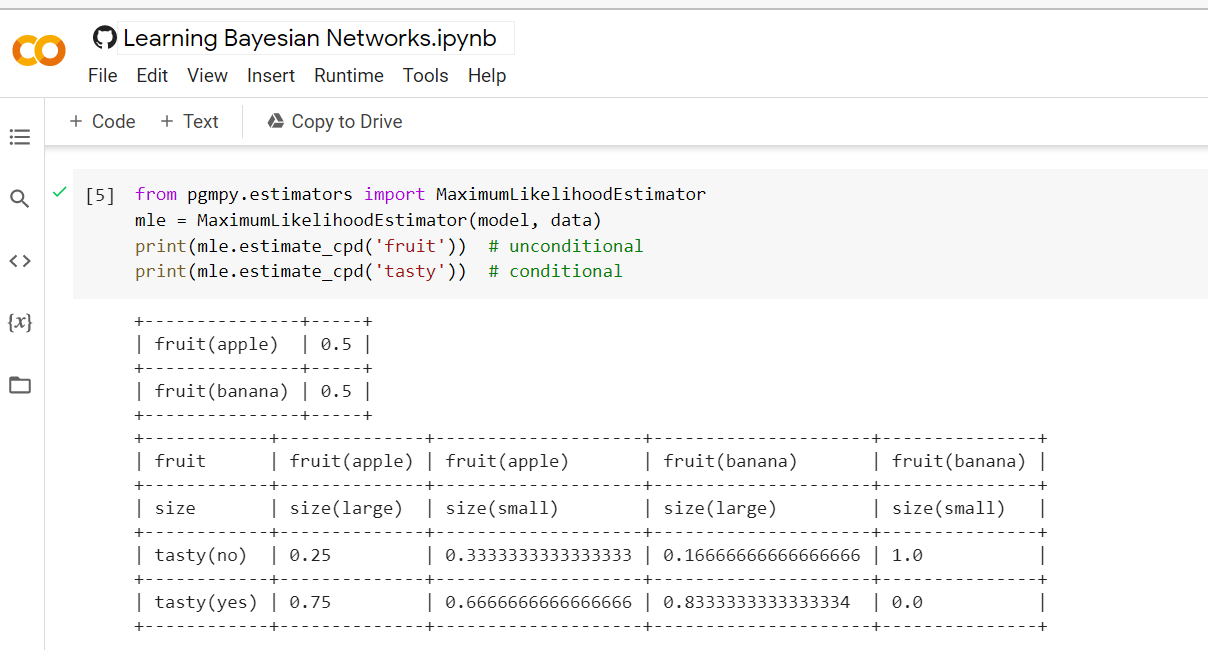1208x650 pixels.
Task: Click the fruit(banana) 0.5 output row
Action: pyautogui.click(x=253, y=391)
